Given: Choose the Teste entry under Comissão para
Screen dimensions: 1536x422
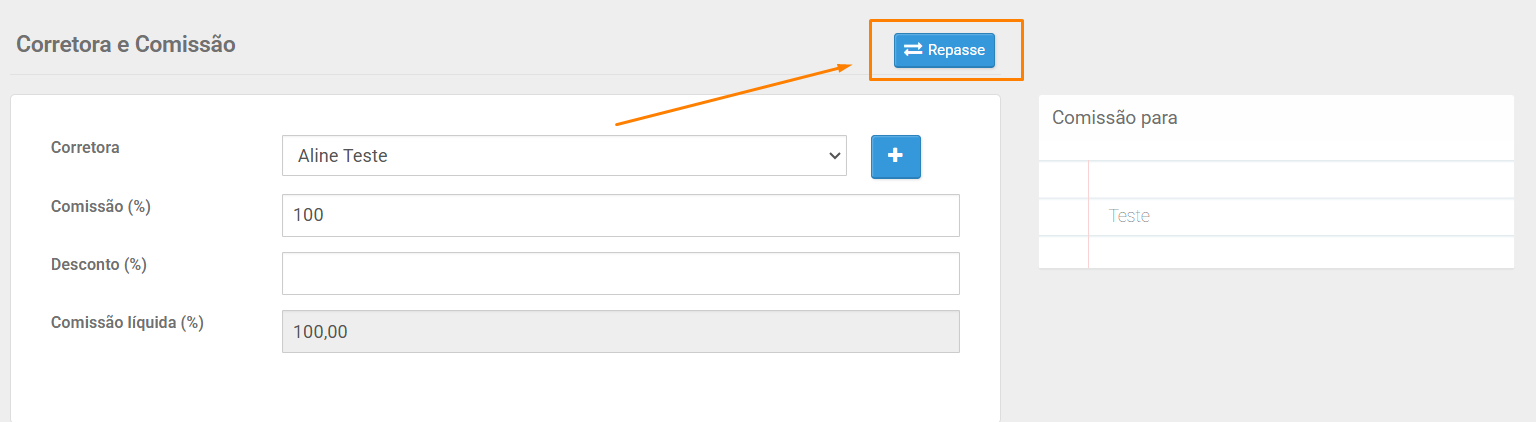Looking at the screenshot, I should (x=1129, y=216).
